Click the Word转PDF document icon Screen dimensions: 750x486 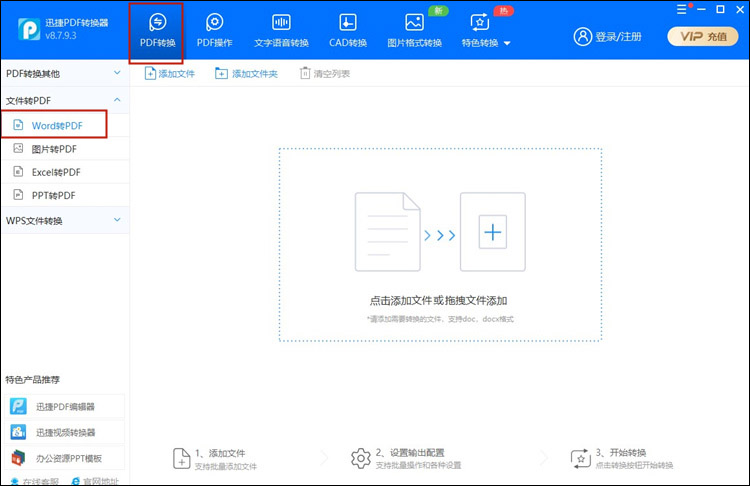click(18, 125)
